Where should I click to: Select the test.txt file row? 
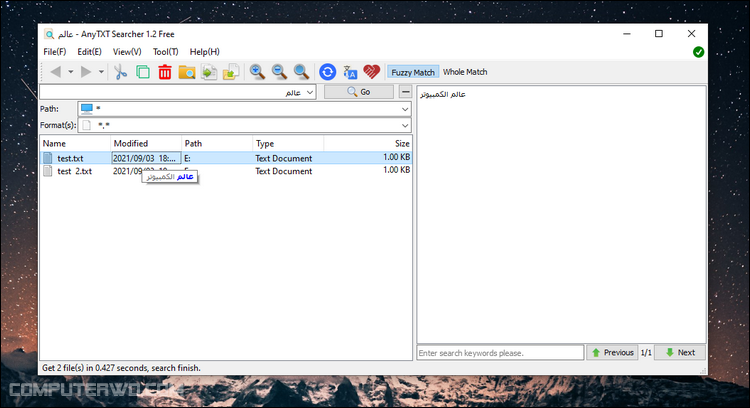226,158
